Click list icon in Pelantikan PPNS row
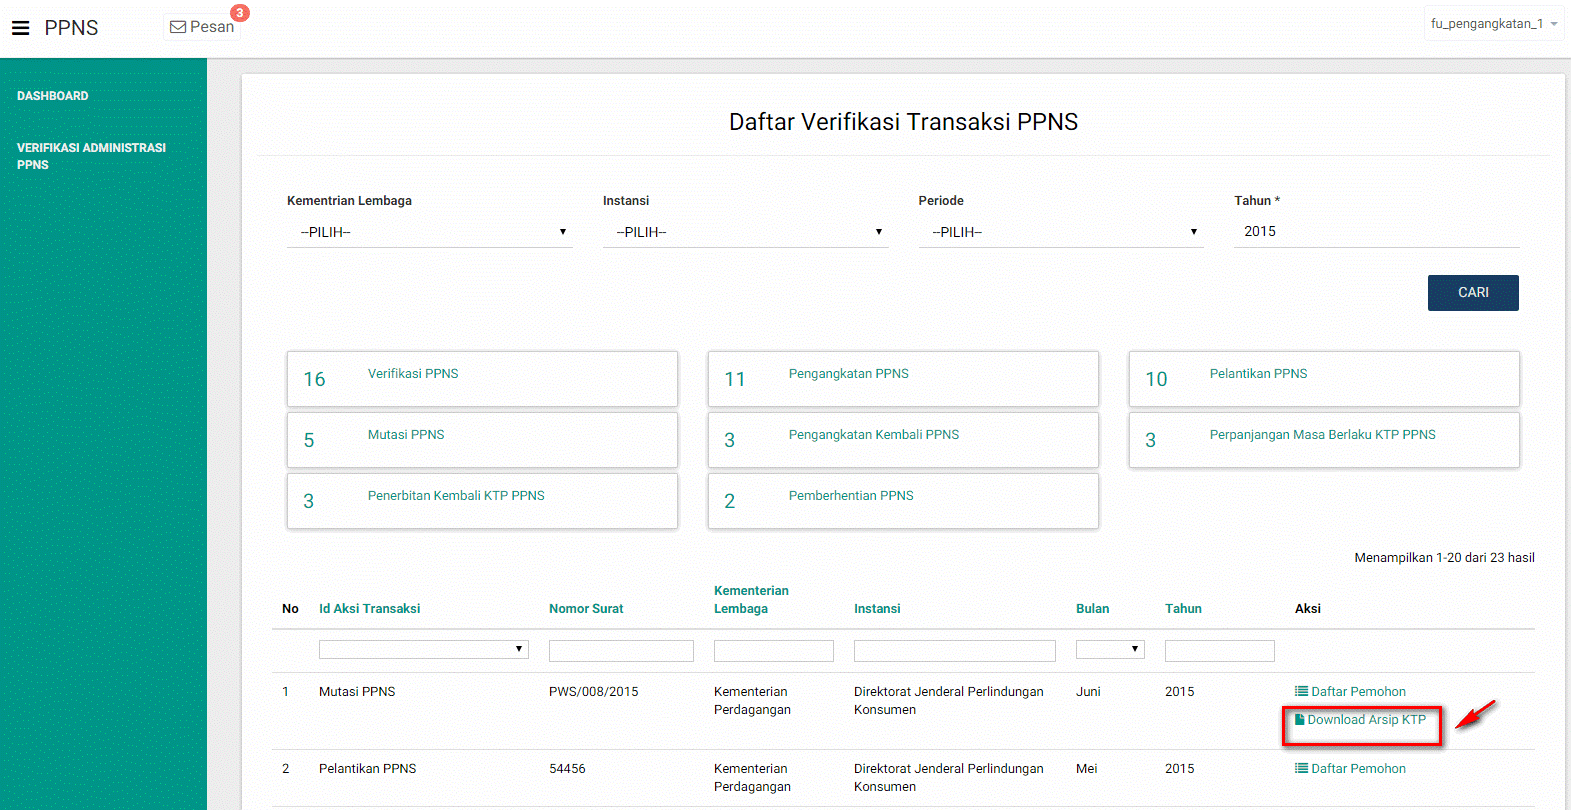1571x810 pixels. pos(1301,768)
